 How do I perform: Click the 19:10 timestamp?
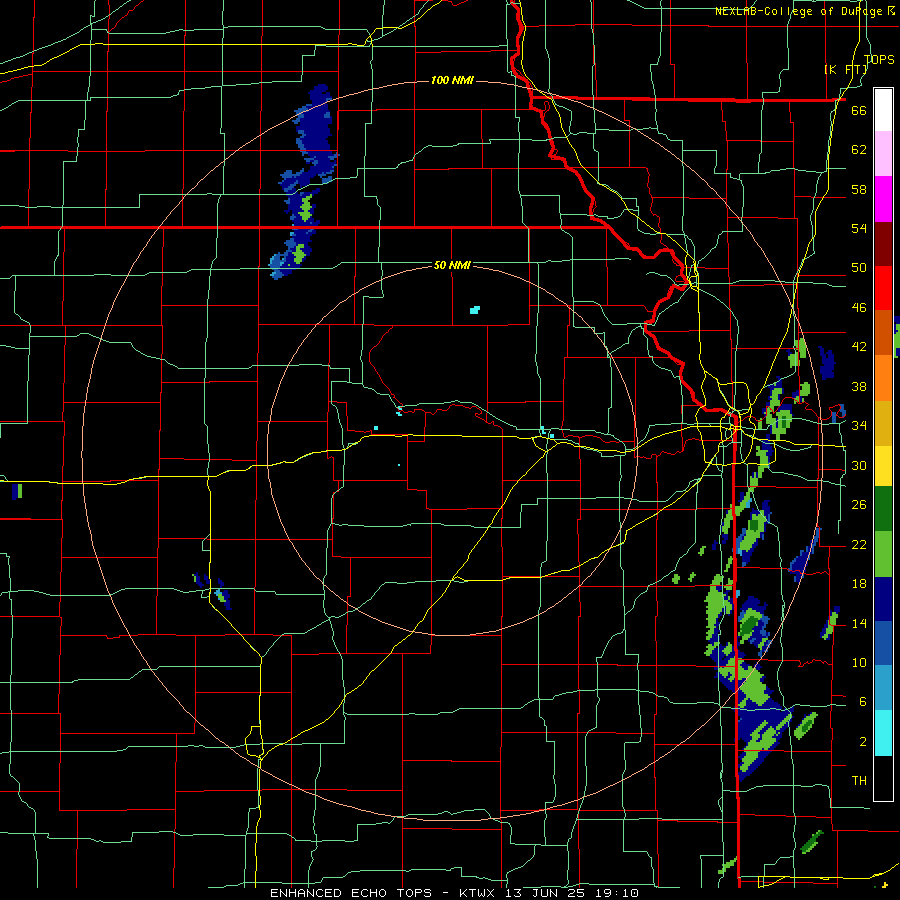pyautogui.click(x=616, y=893)
